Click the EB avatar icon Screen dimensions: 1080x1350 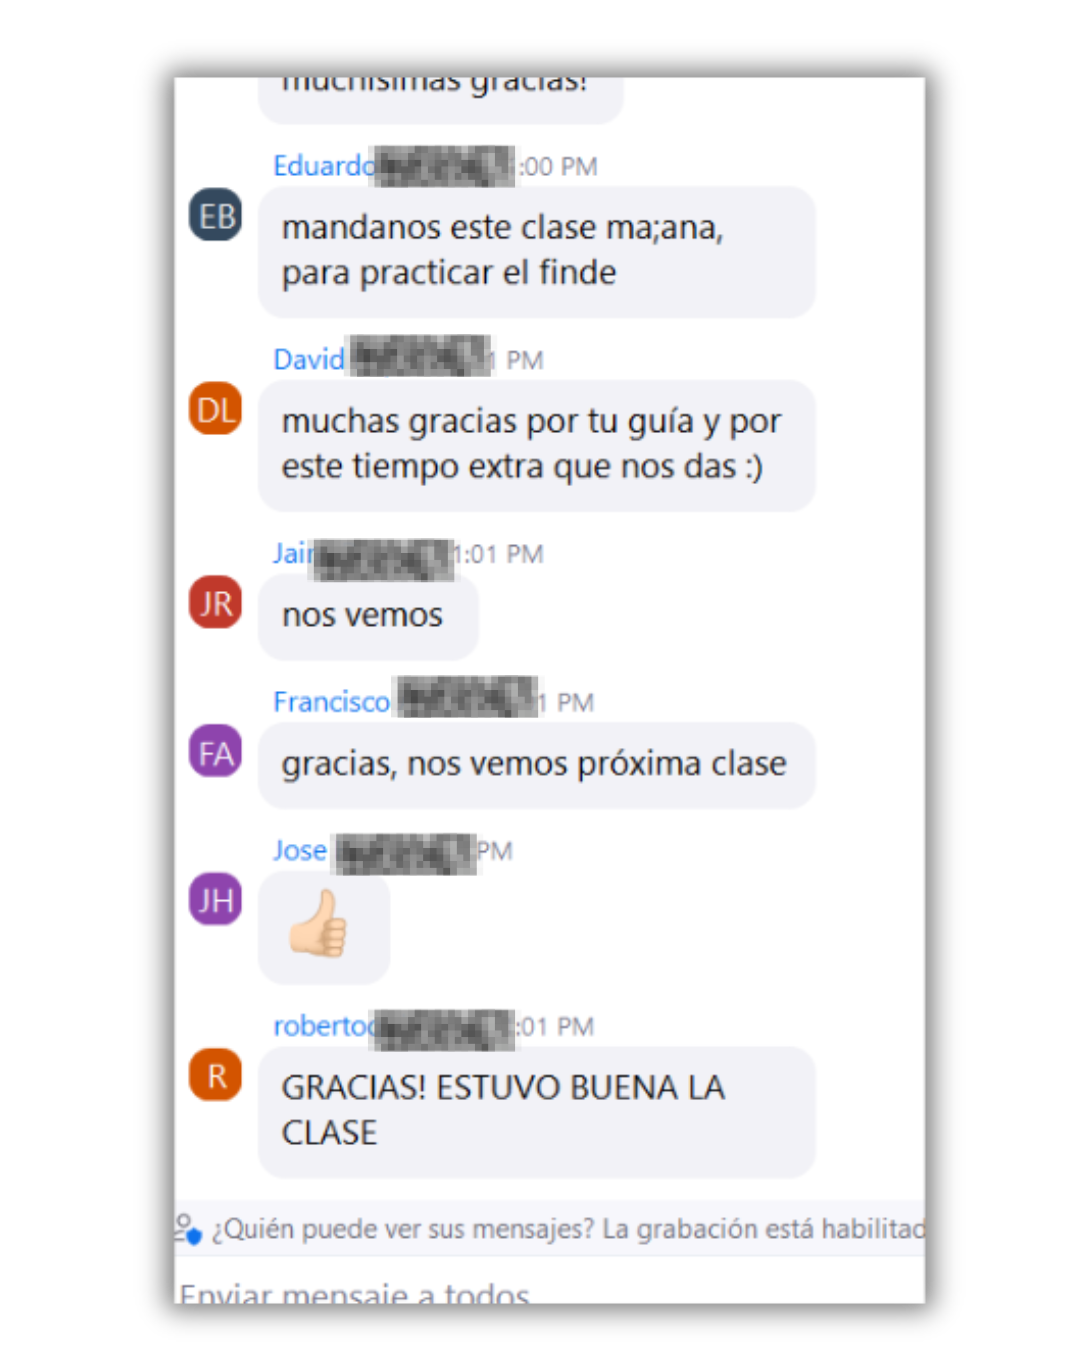pyautogui.click(x=215, y=215)
